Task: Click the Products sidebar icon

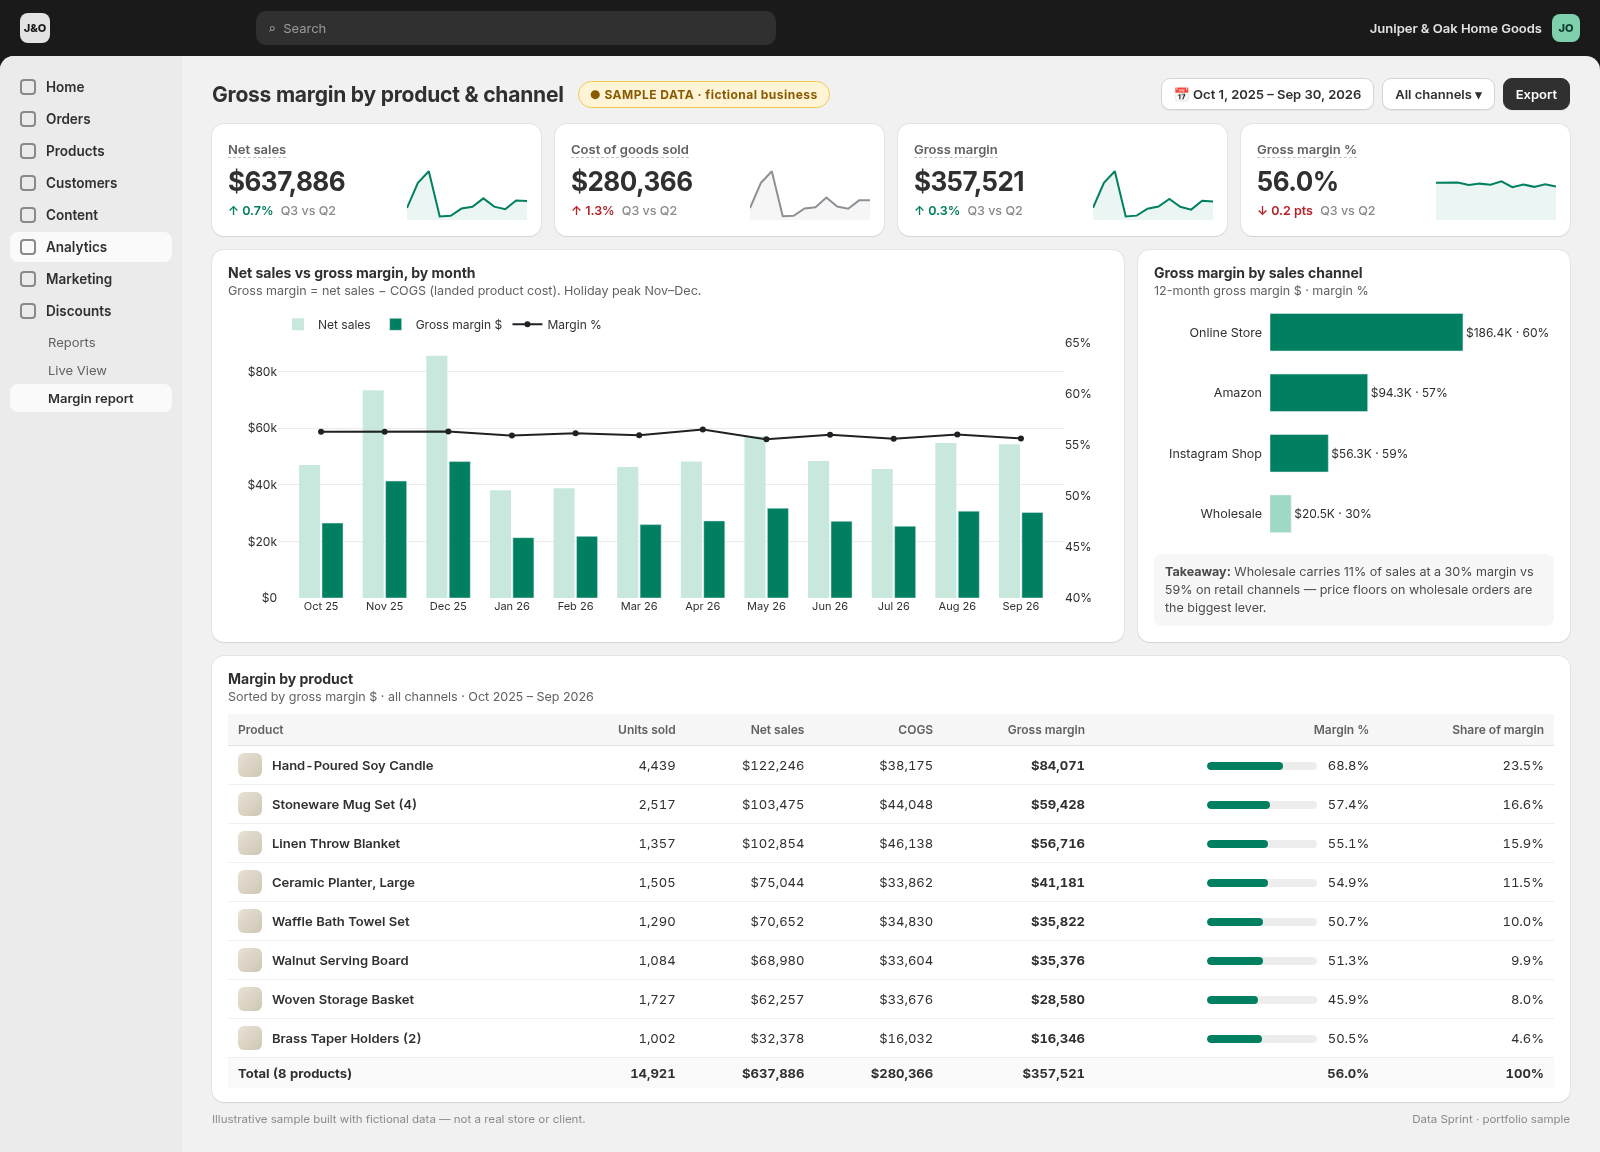Action: pos(28,151)
